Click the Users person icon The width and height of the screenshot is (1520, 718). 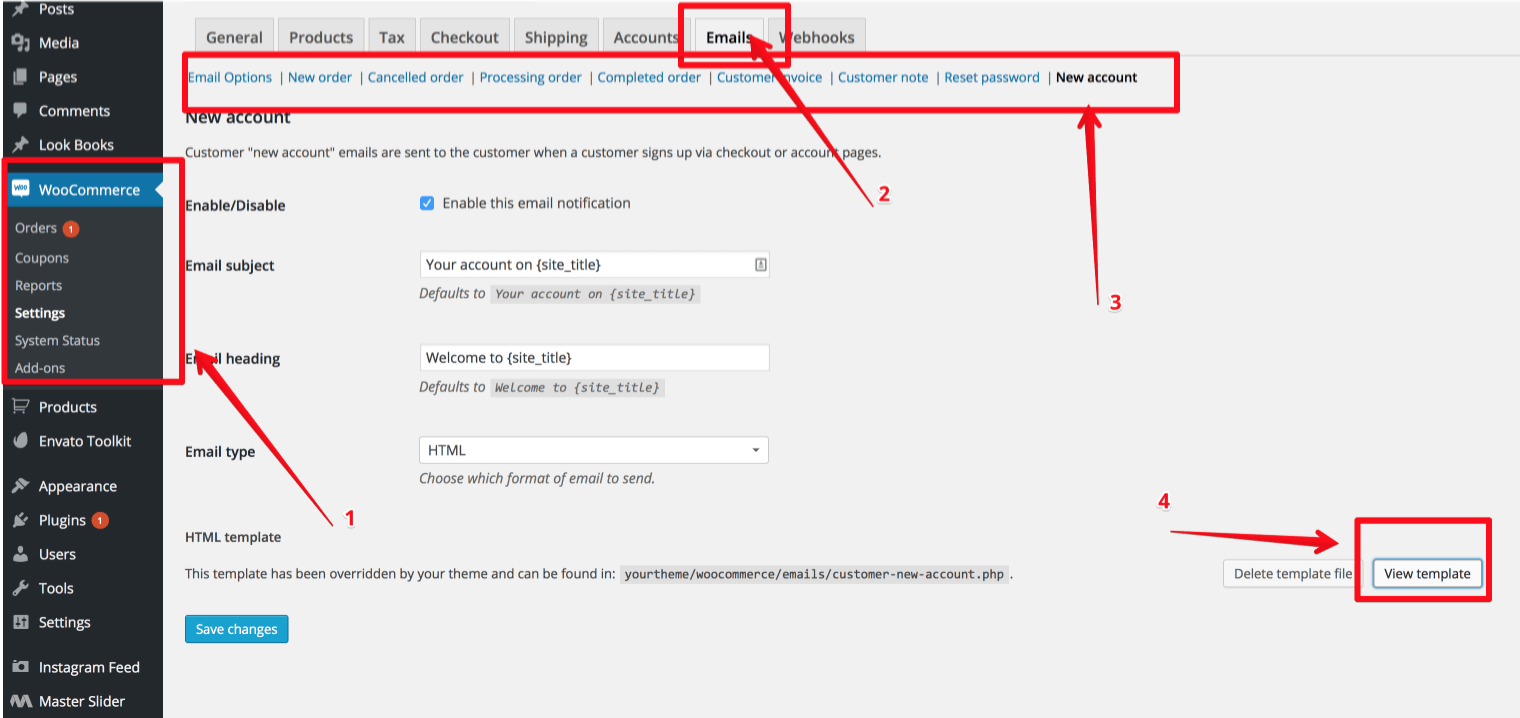click(20, 554)
